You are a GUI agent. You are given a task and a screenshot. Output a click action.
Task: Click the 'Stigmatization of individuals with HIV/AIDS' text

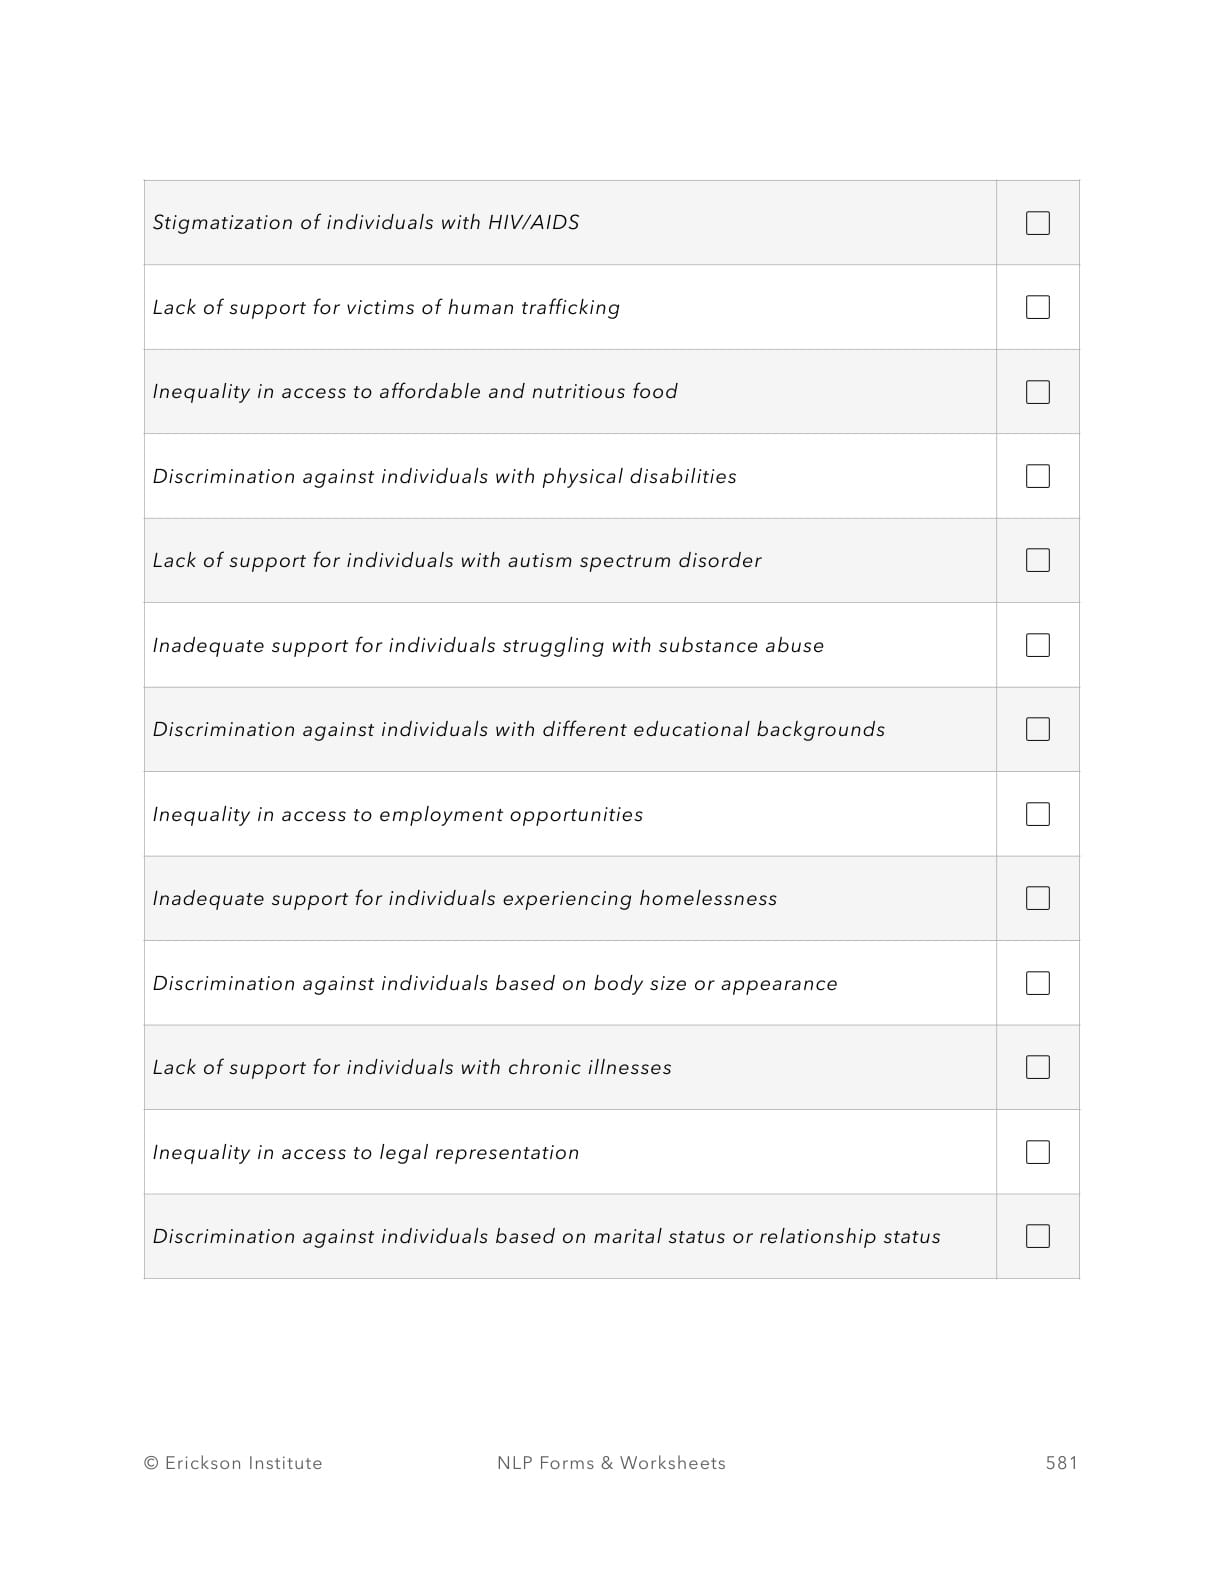(366, 222)
